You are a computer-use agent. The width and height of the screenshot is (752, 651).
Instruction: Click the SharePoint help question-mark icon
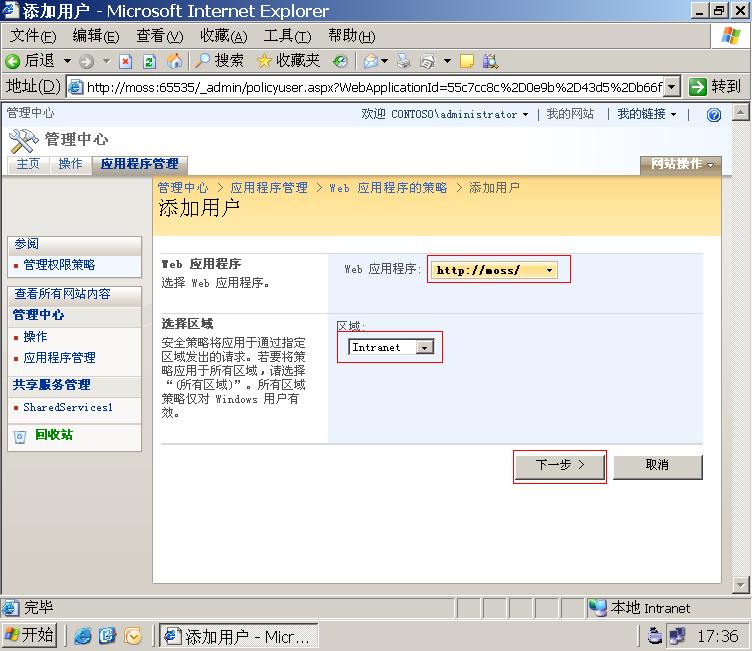point(714,115)
